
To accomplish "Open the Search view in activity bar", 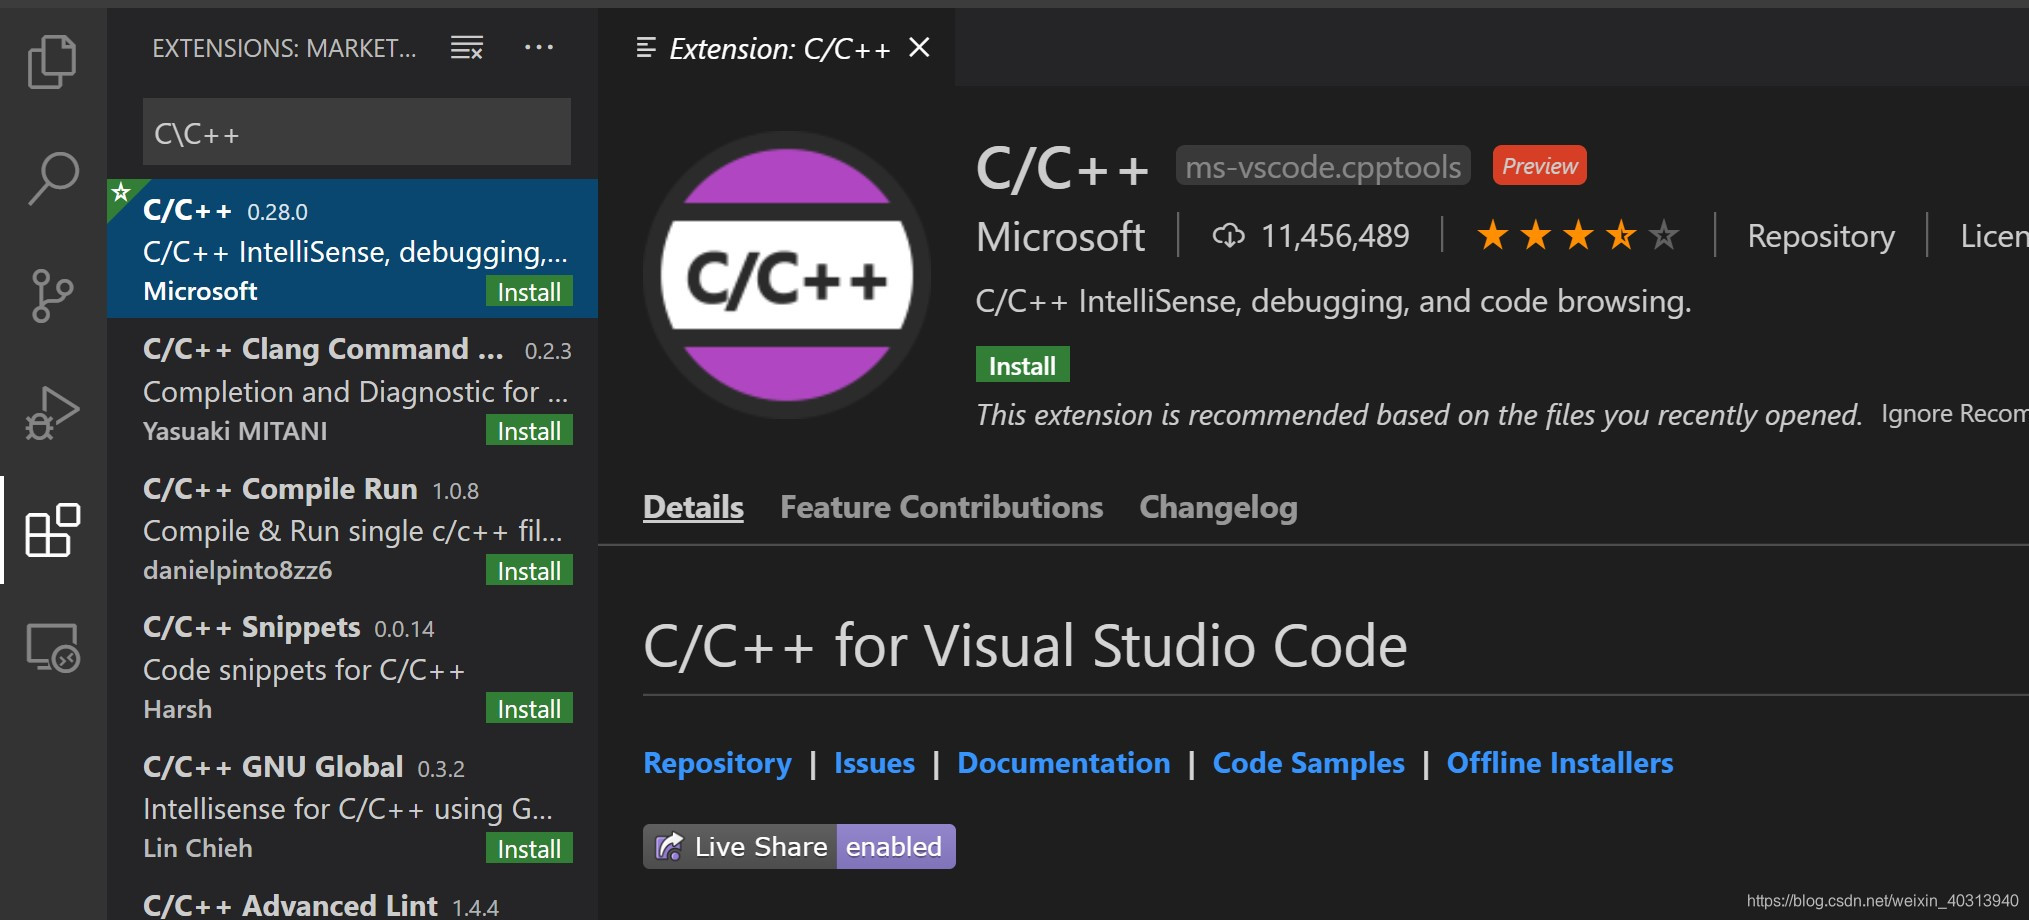I will [x=52, y=178].
